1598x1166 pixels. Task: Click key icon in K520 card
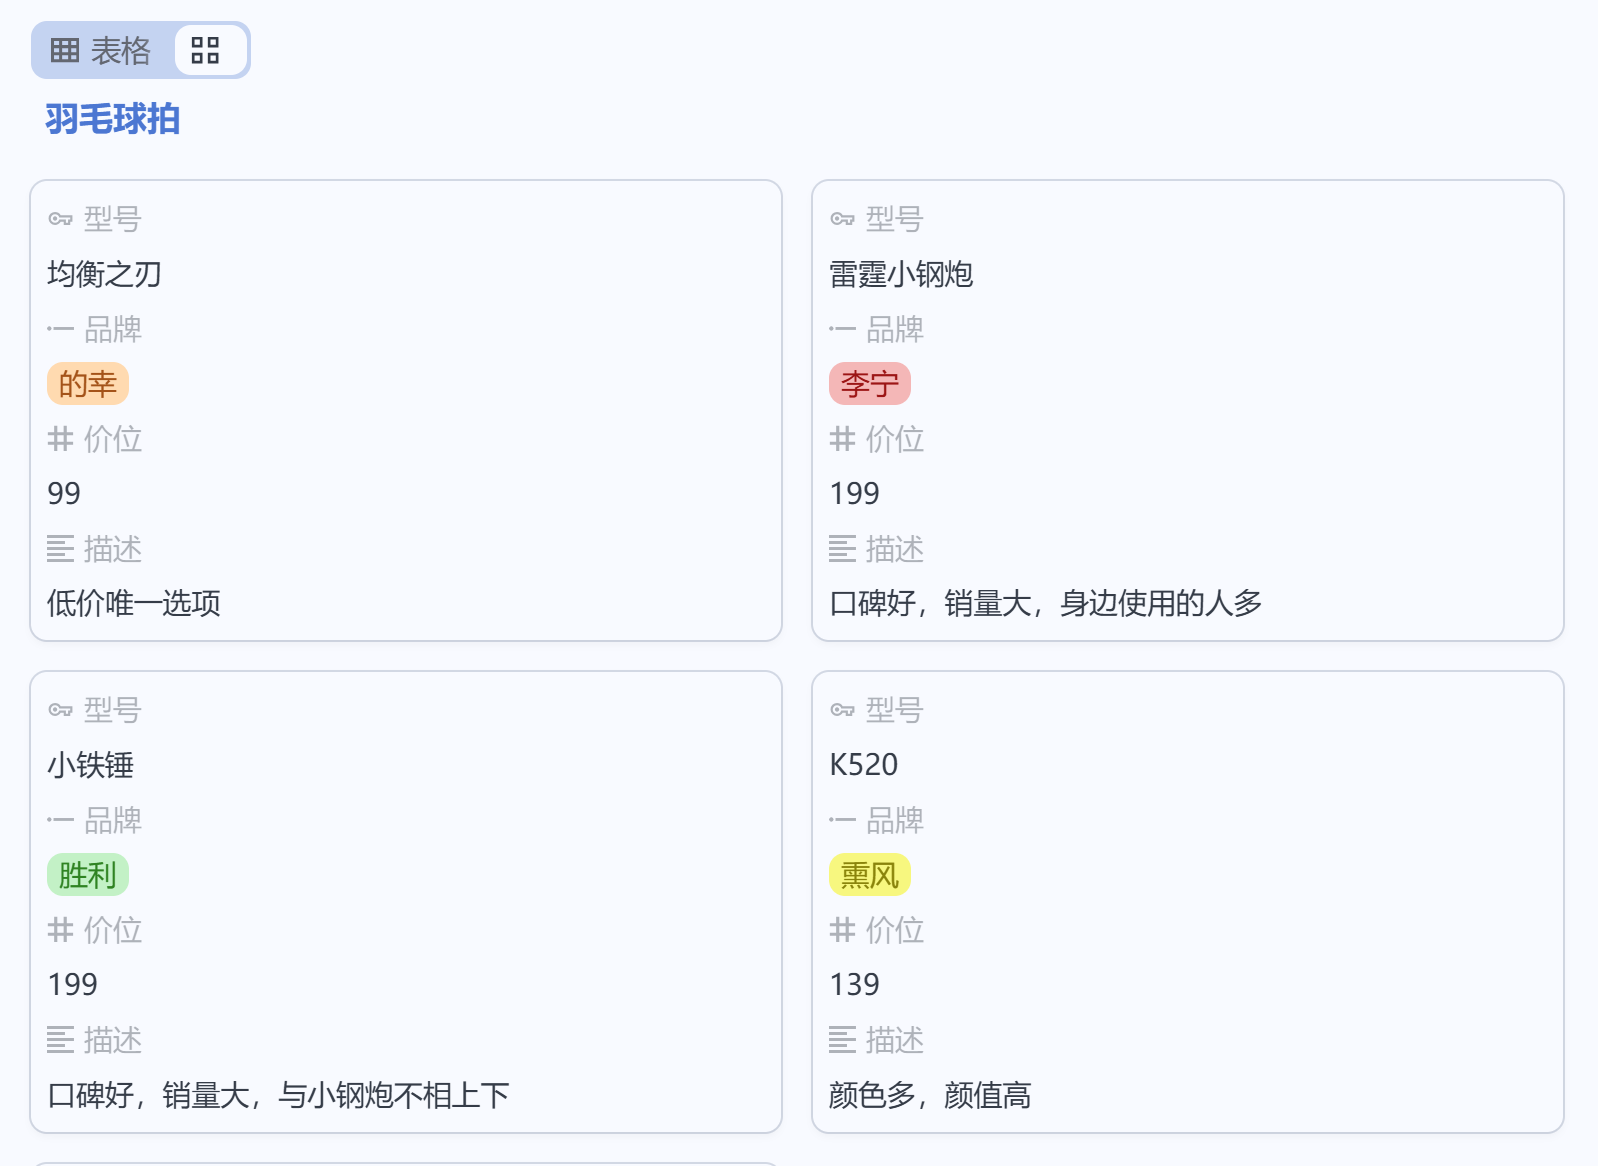pyautogui.click(x=842, y=710)
